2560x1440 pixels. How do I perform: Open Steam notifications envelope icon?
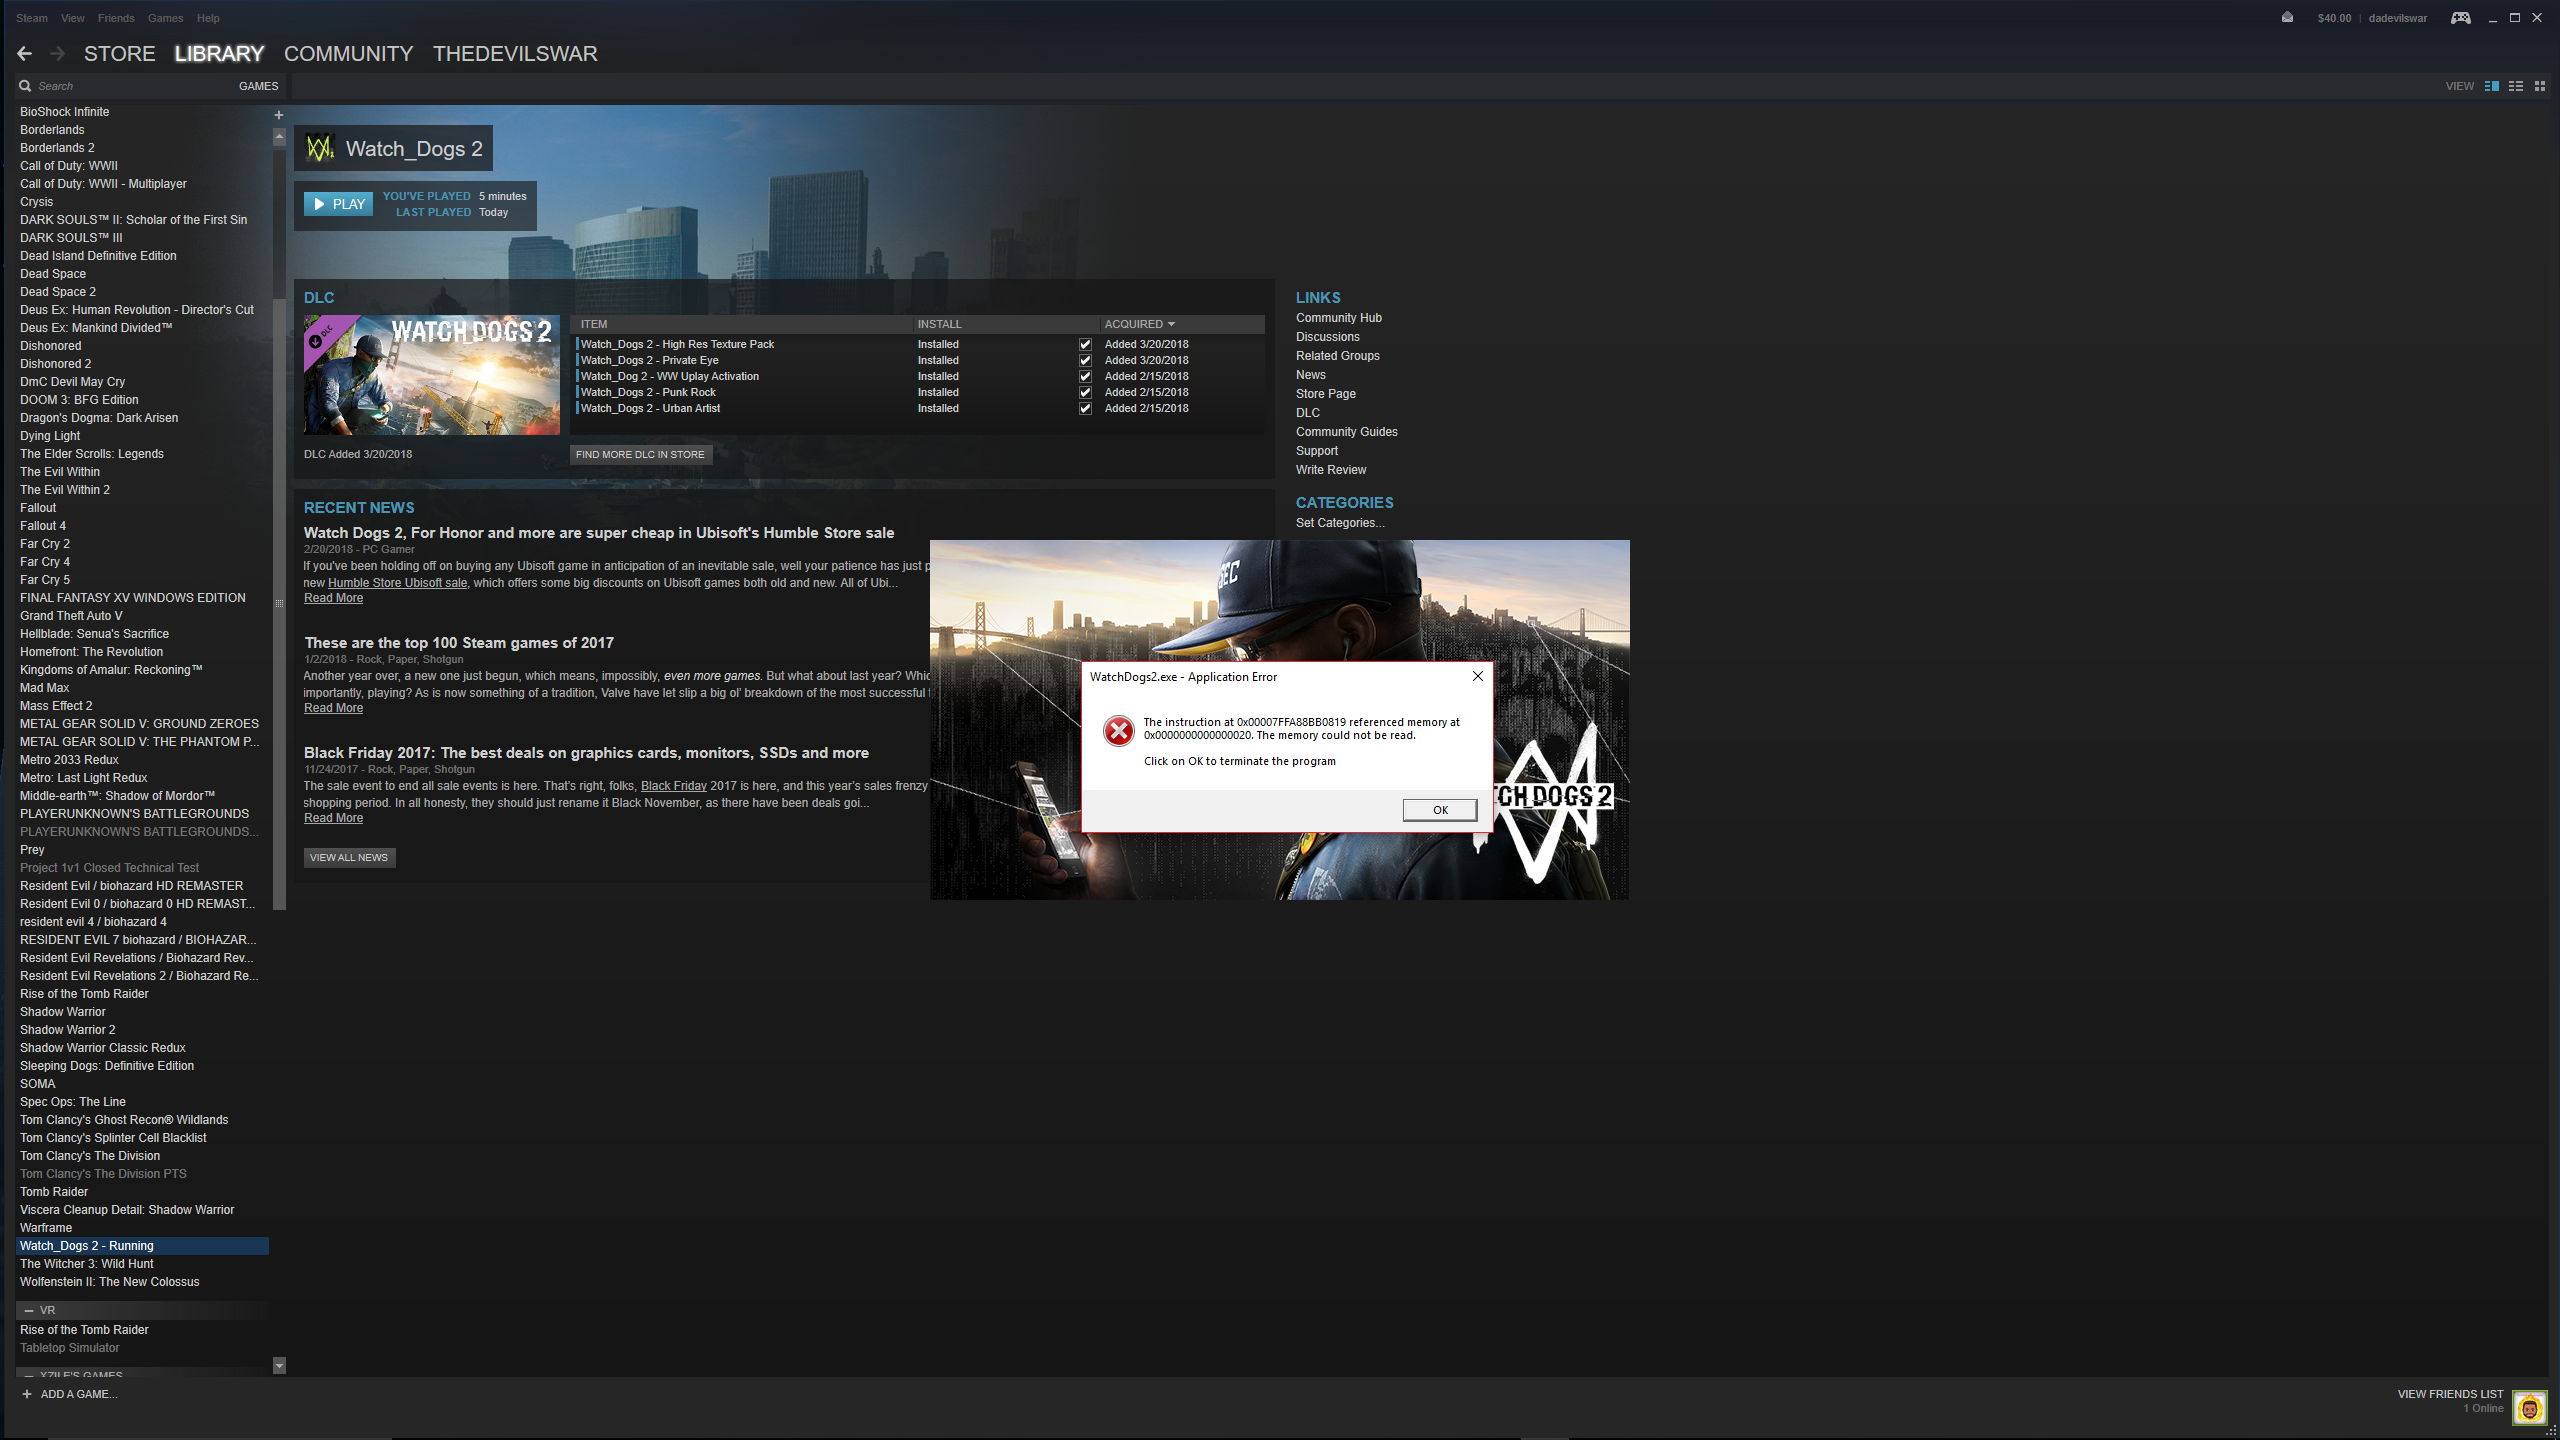point(2286,17)
